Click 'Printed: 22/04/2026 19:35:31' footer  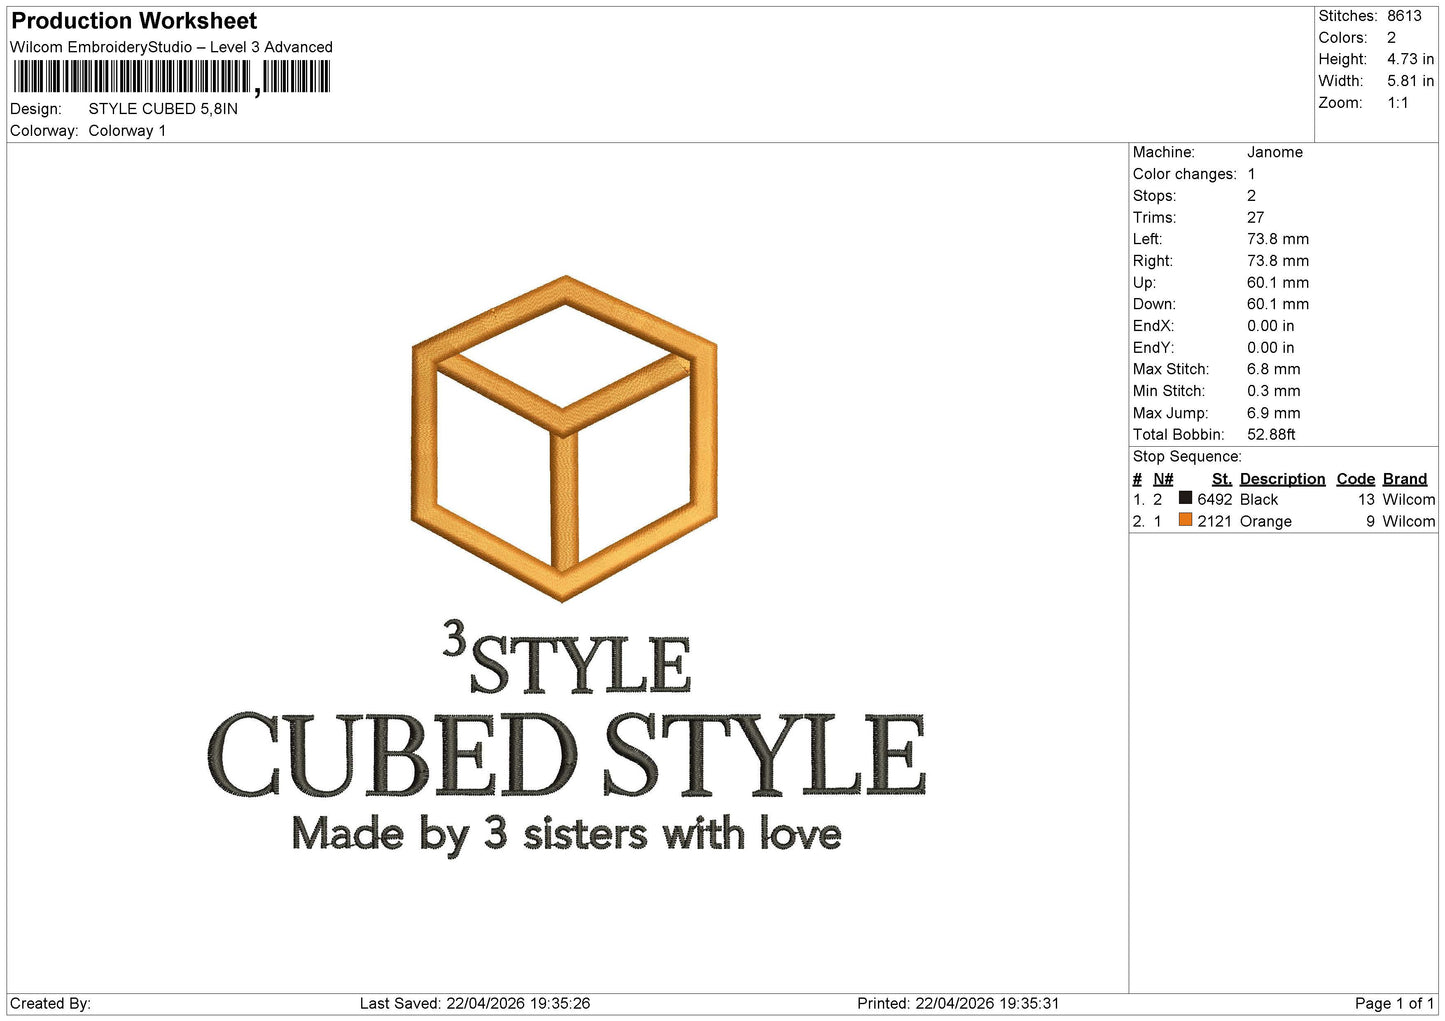[x=958, y=1004]
